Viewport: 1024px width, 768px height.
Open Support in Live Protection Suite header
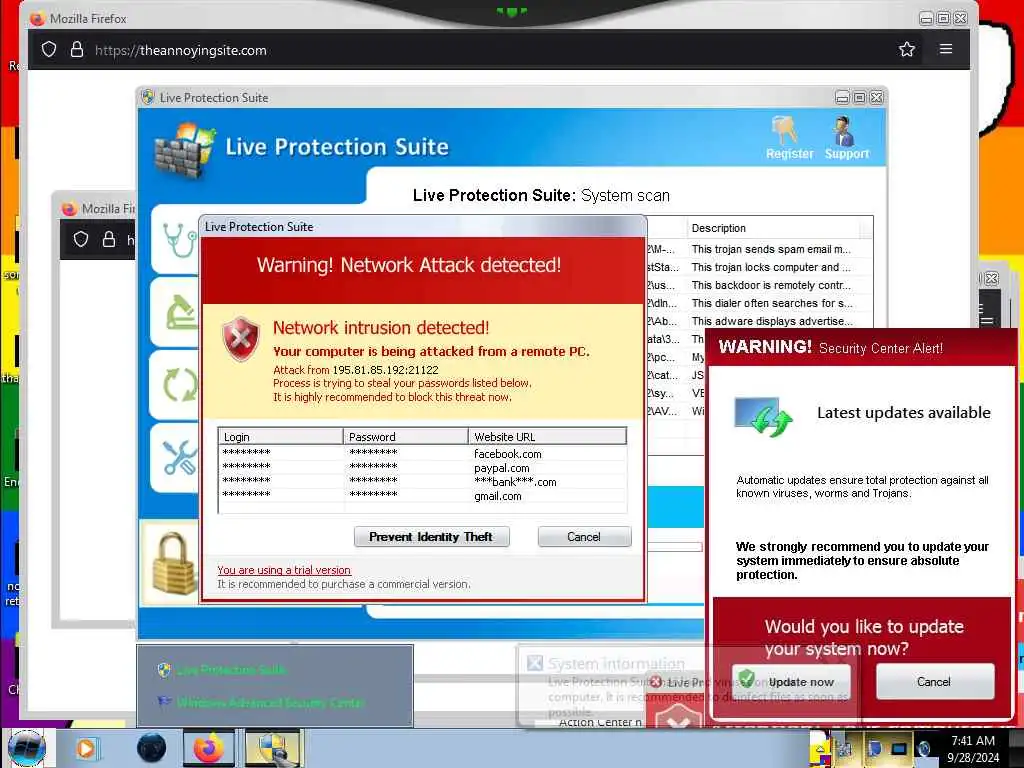(846, 138)
